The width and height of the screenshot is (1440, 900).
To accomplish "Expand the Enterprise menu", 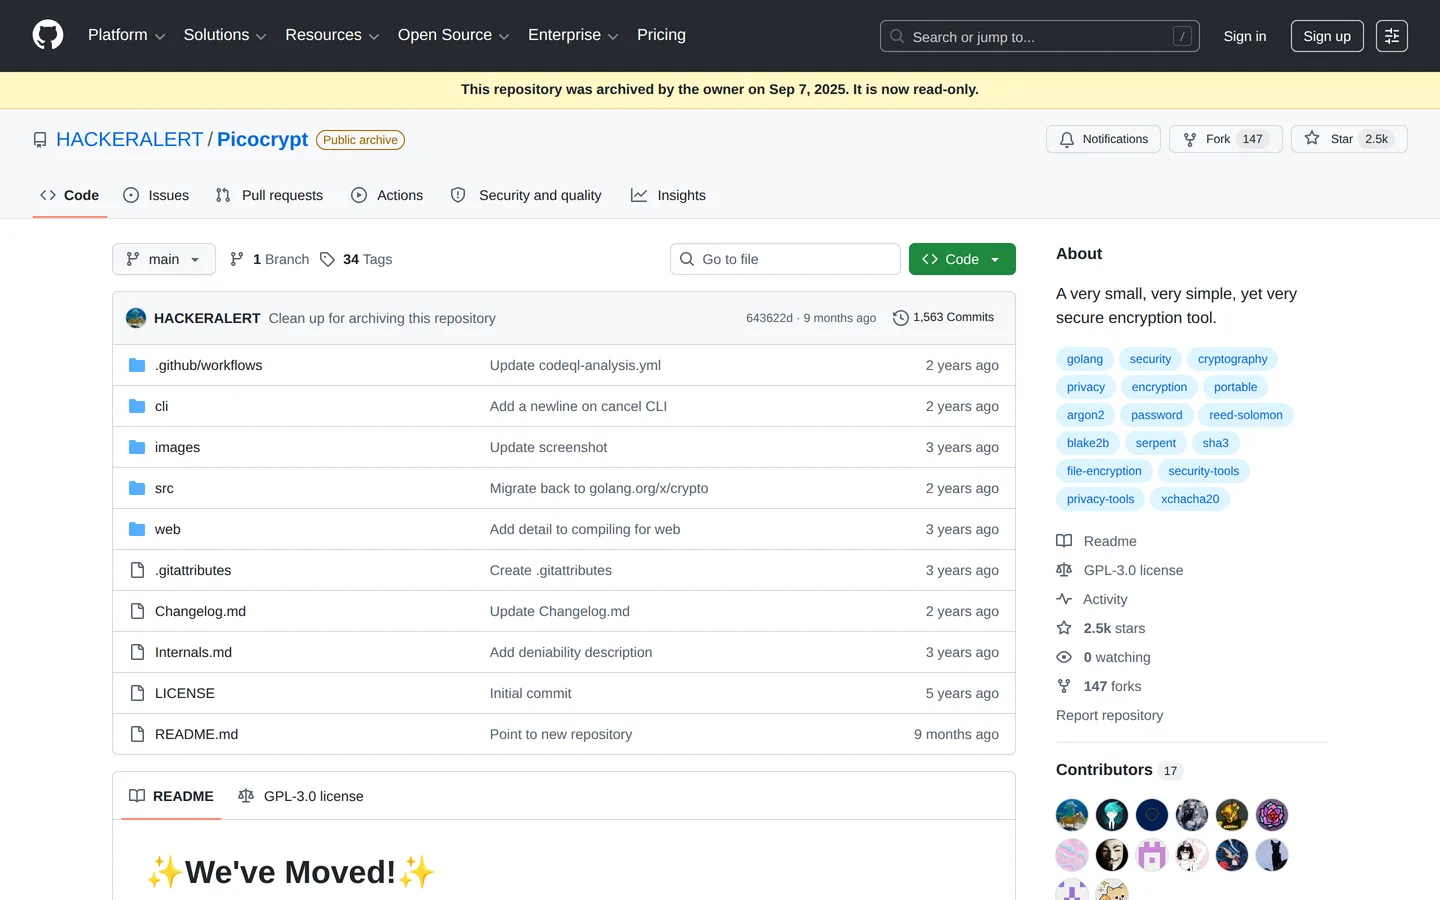I will click(573, 35).
